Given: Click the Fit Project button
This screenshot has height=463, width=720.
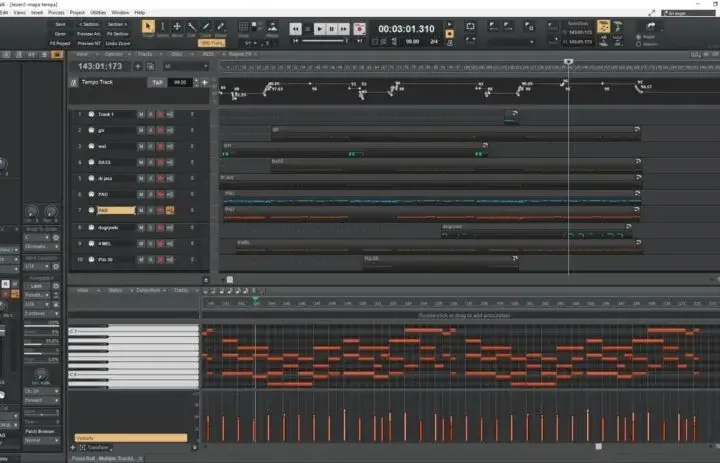Looking at the screenshot, I should click(60, 44).
